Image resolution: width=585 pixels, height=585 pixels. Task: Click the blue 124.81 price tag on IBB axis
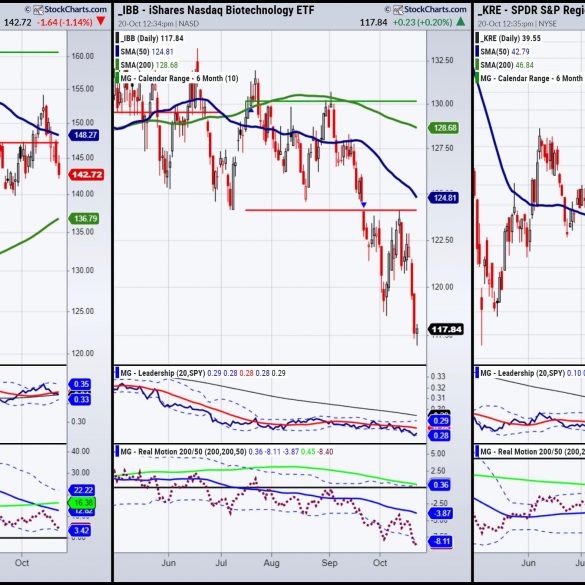tap(444, 197)
